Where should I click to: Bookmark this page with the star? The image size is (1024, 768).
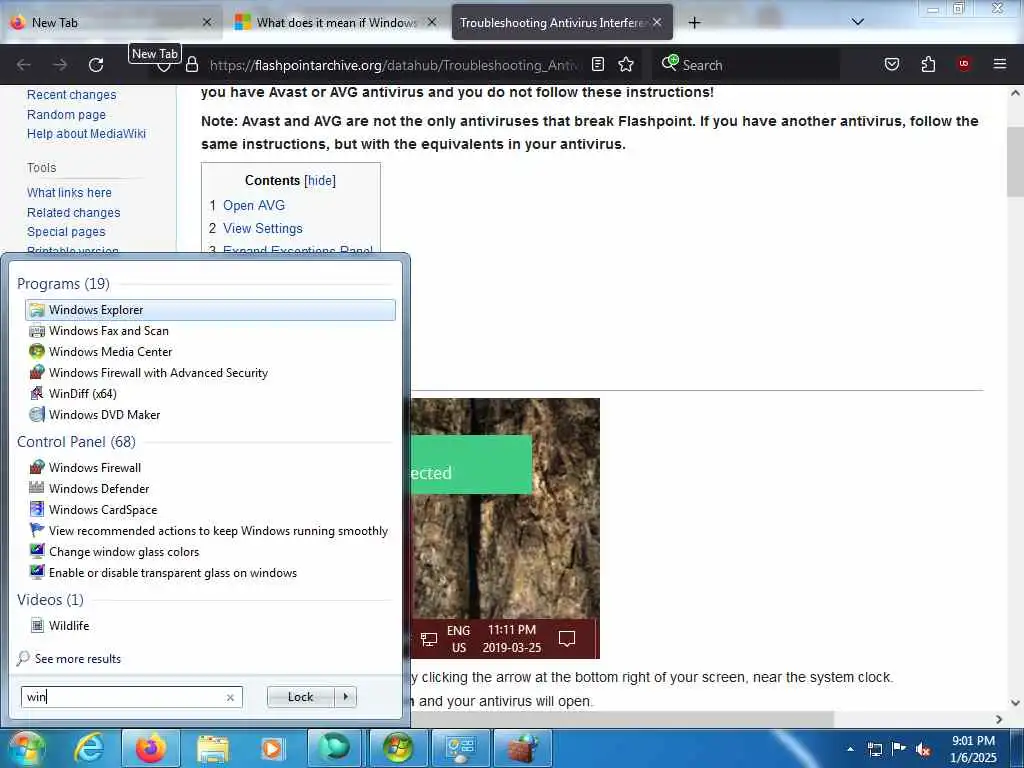[626, 64]
